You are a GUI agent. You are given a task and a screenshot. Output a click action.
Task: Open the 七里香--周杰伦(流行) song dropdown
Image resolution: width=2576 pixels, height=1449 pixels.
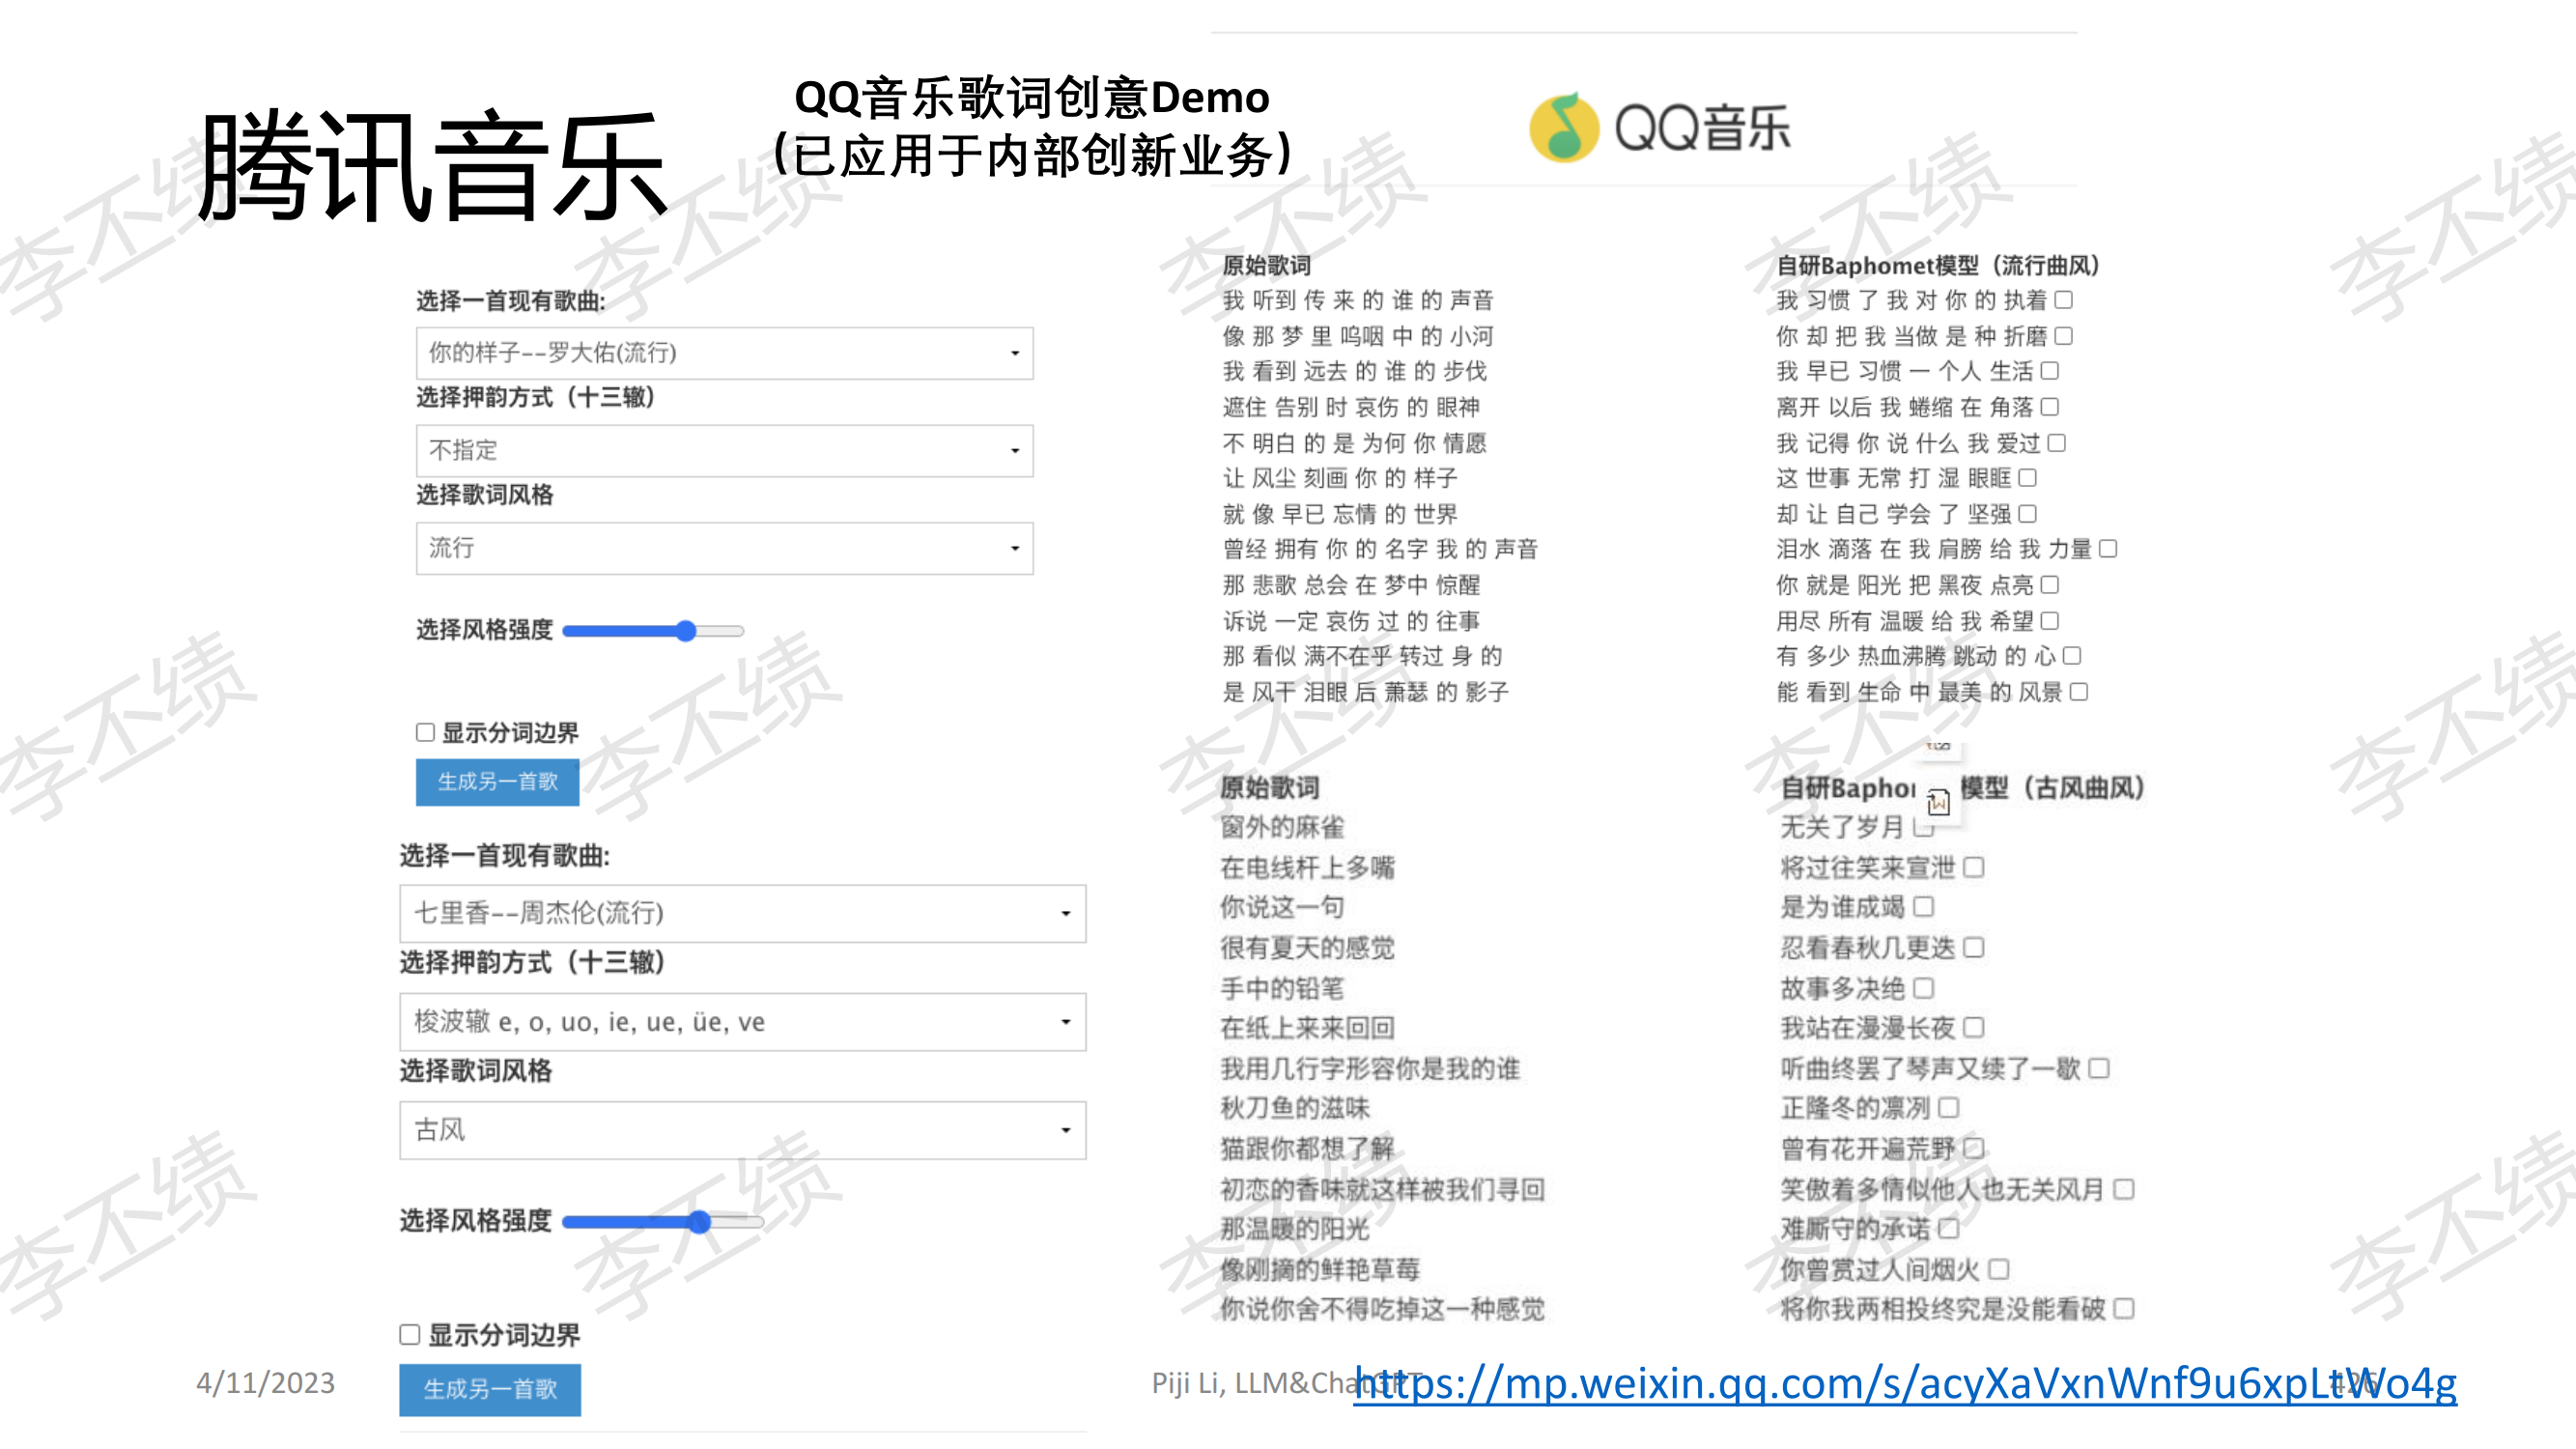pyautogui.click(x=742, y=913)
